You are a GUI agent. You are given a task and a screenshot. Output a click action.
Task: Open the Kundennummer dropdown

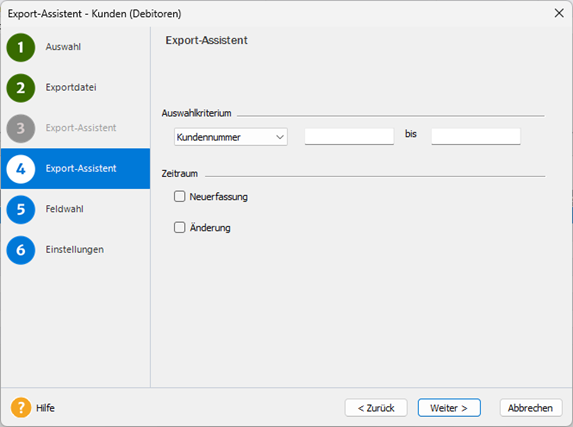coord(231,137)
